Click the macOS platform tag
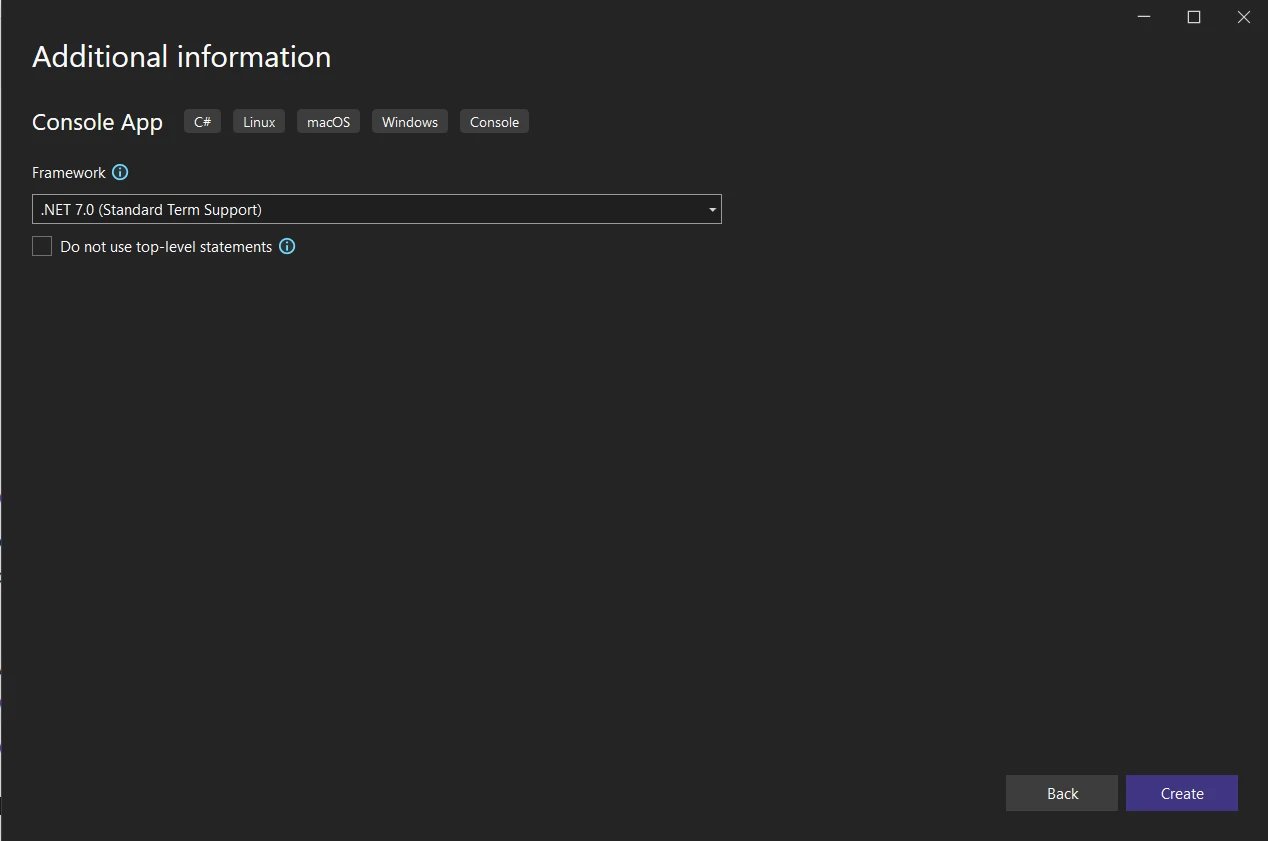Screen dimensions: 1268x841 (328, 122)
